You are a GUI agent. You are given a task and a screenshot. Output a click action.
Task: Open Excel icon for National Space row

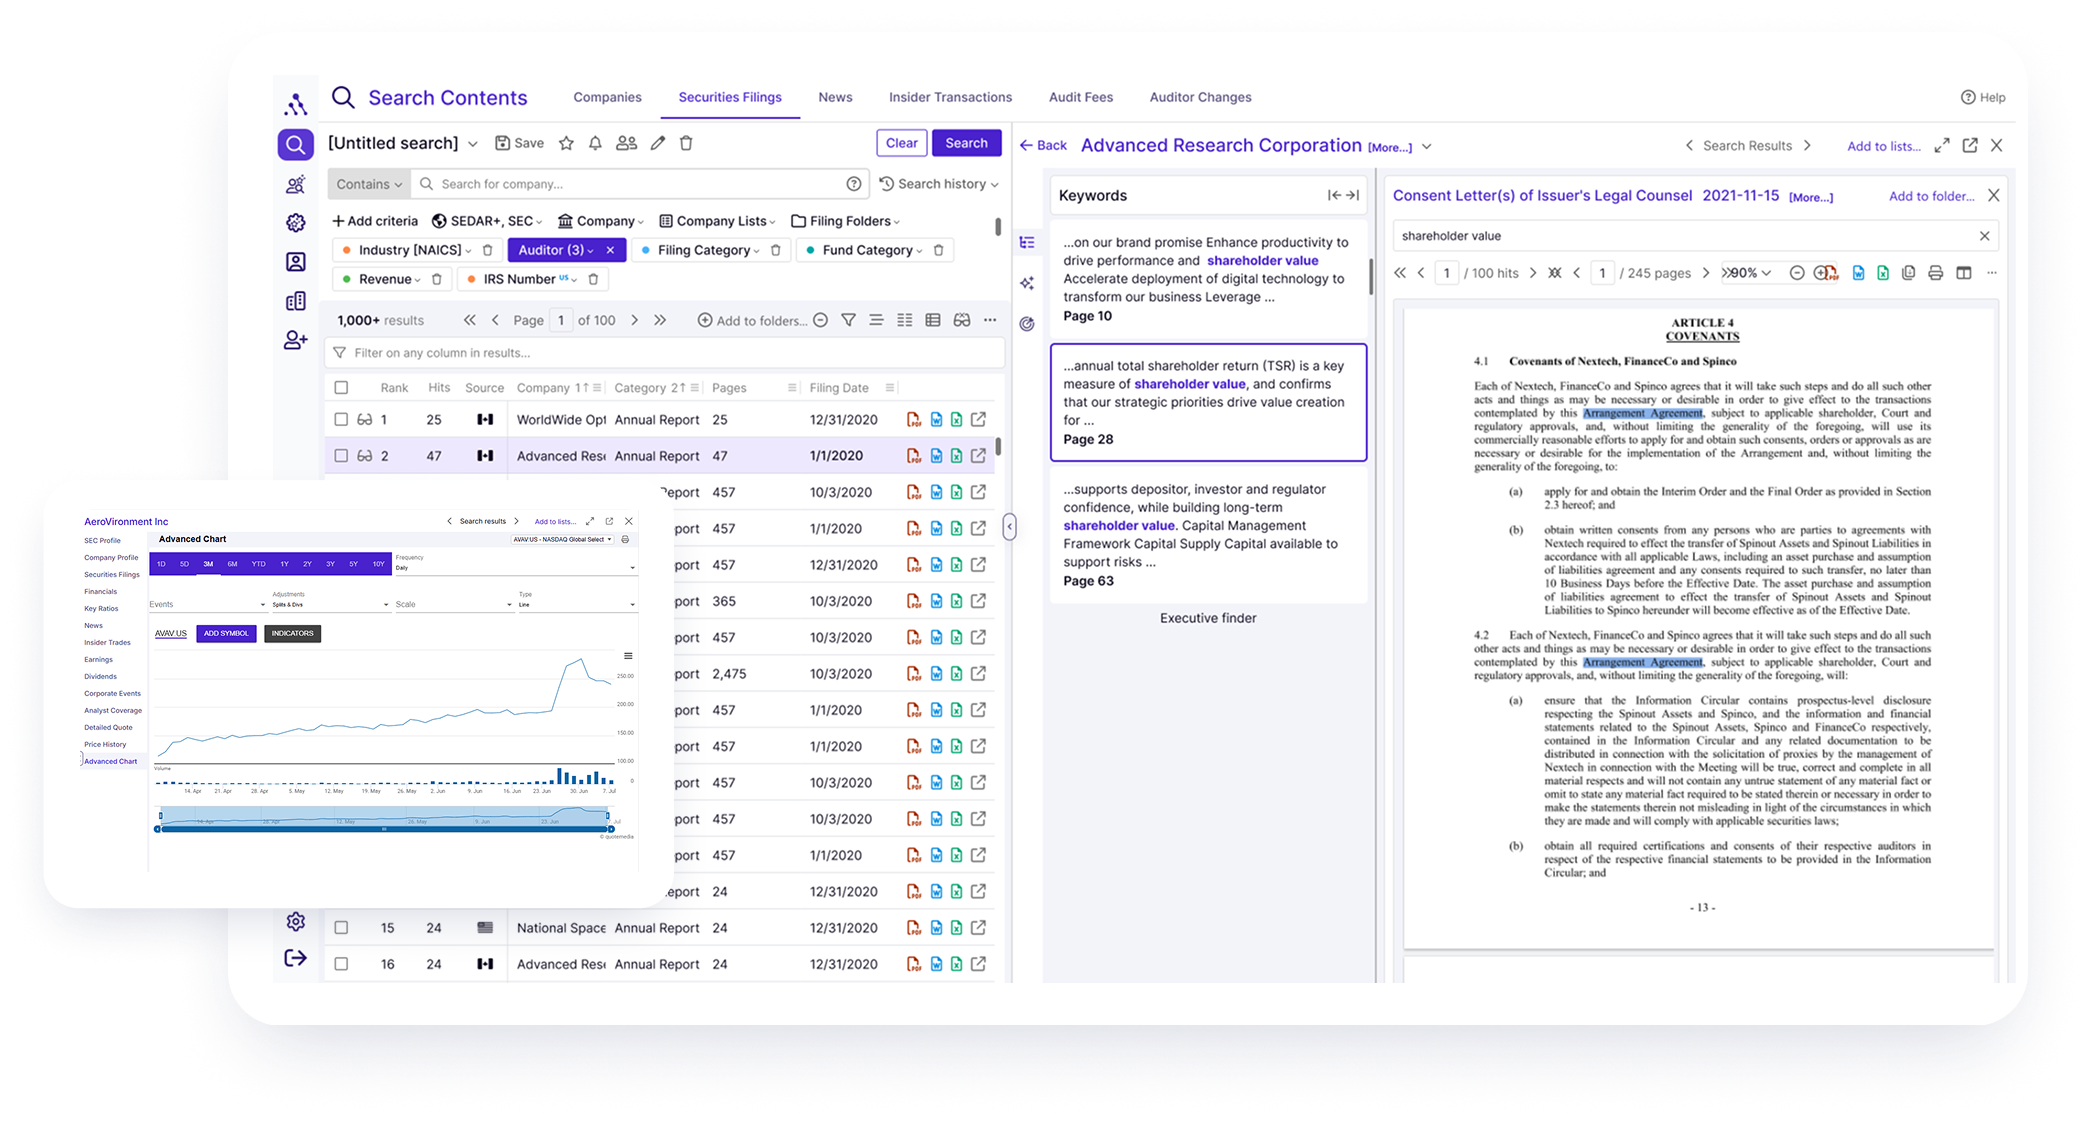tap(957, 928)
